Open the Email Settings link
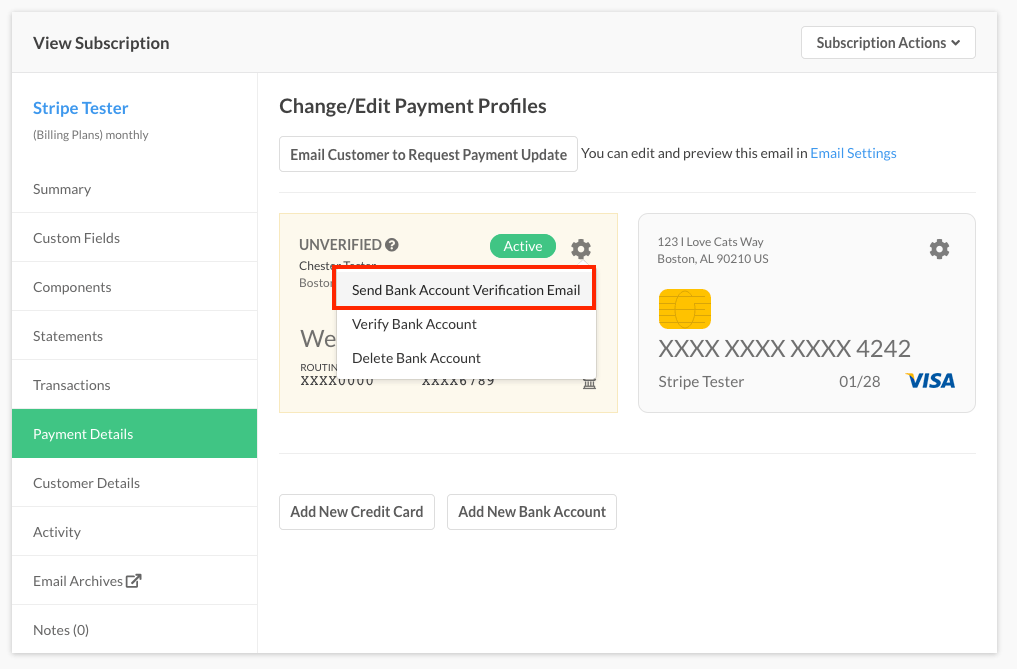The width and height of the screenshot is (1017, 669). pos(853,153)
